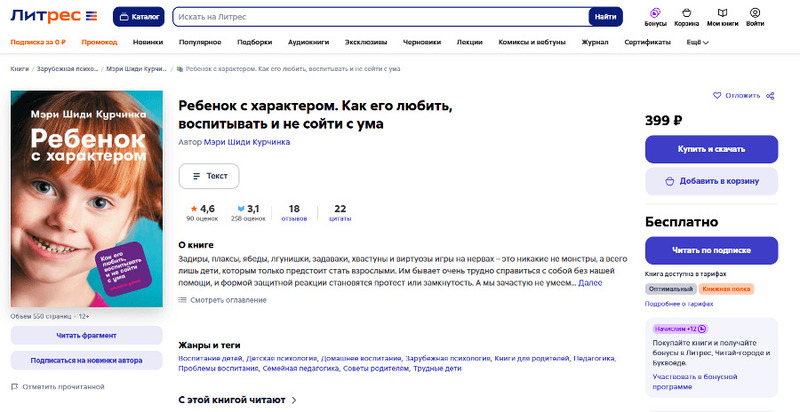Open Черновики section

[x=422, y=42]
